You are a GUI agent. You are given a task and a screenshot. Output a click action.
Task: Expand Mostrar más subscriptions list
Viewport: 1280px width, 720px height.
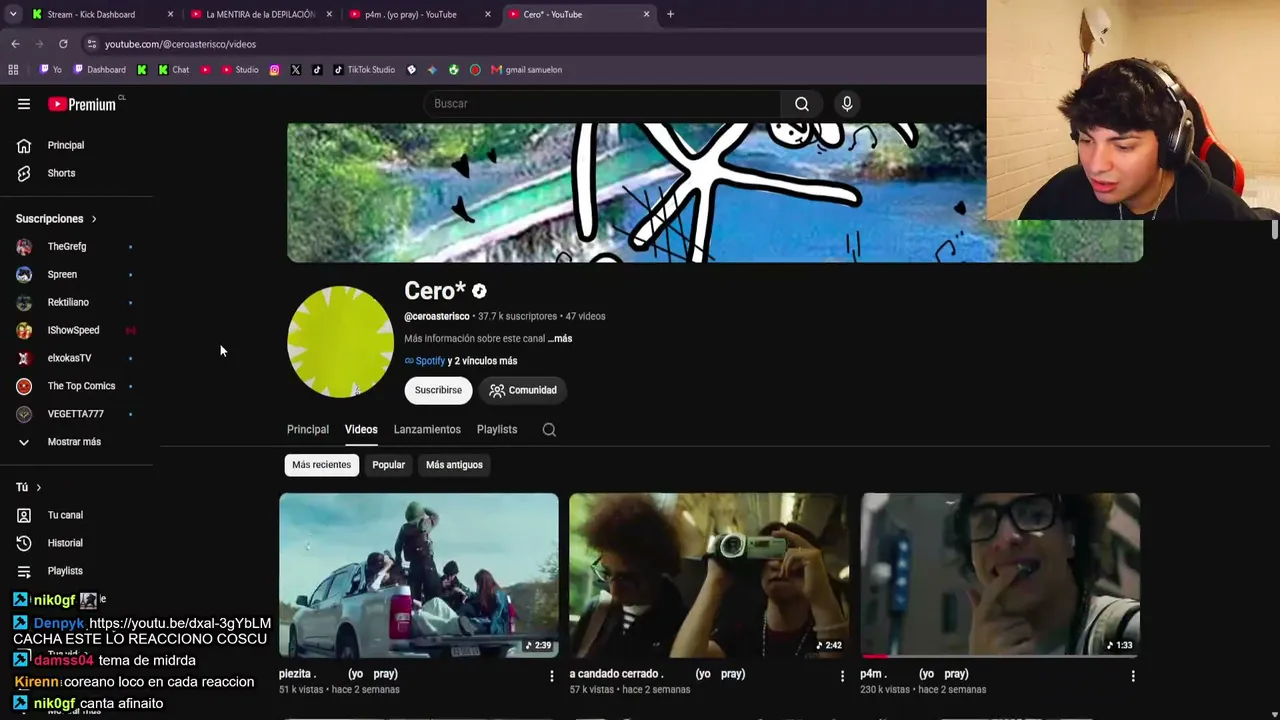[x=76, y=442]
